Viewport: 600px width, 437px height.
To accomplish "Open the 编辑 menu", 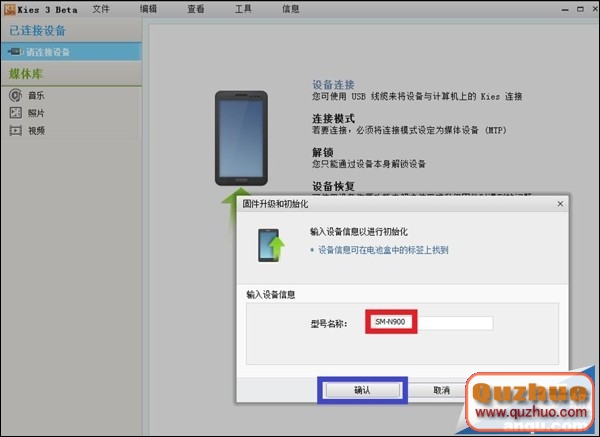I will 148,9.
